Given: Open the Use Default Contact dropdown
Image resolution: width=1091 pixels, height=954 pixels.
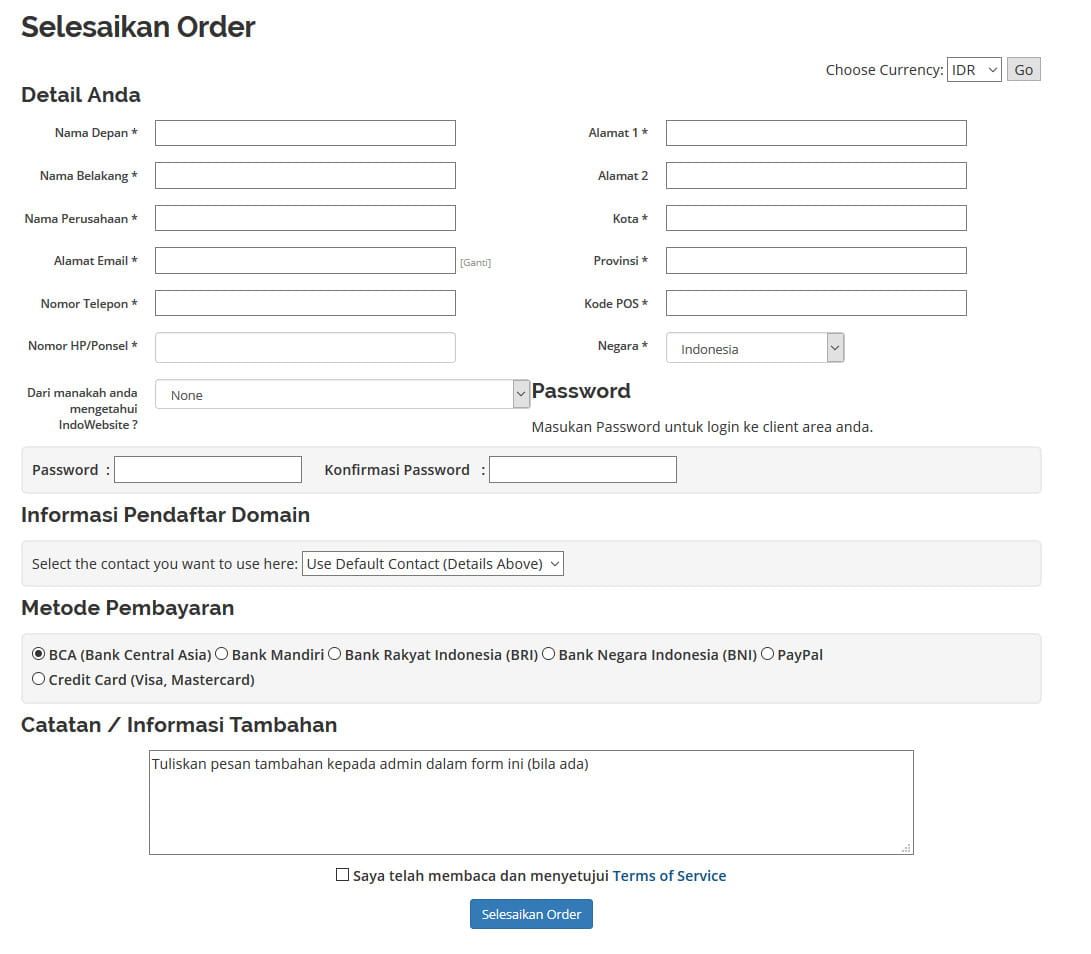Looking at the screenshot, I should coord(433,564).
